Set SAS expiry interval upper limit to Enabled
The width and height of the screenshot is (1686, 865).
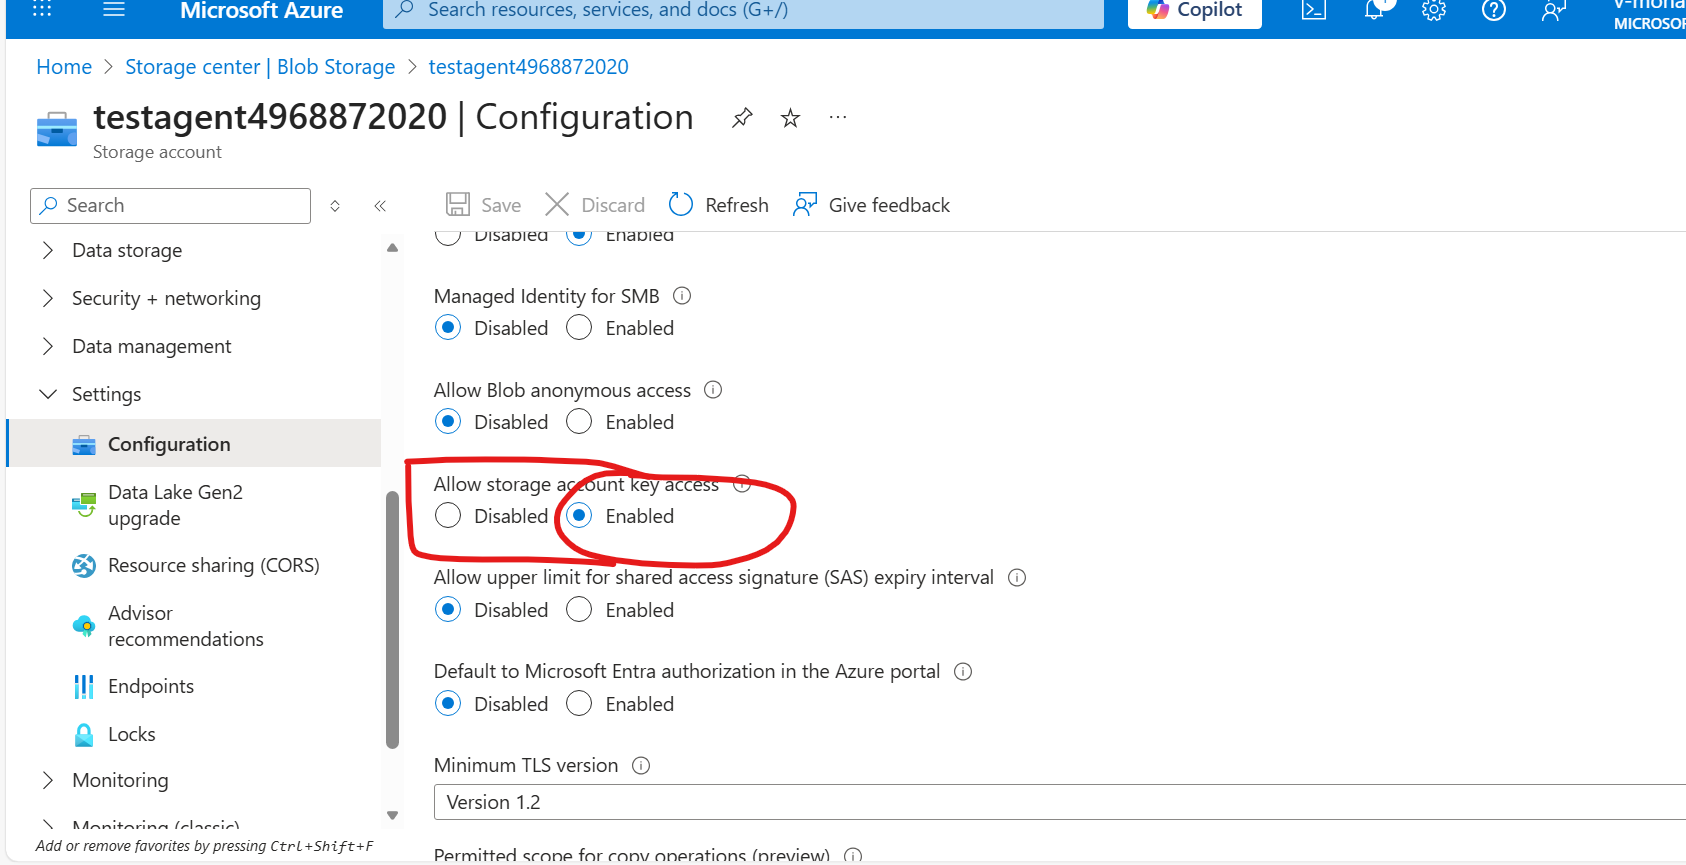[x=579, y=610]
